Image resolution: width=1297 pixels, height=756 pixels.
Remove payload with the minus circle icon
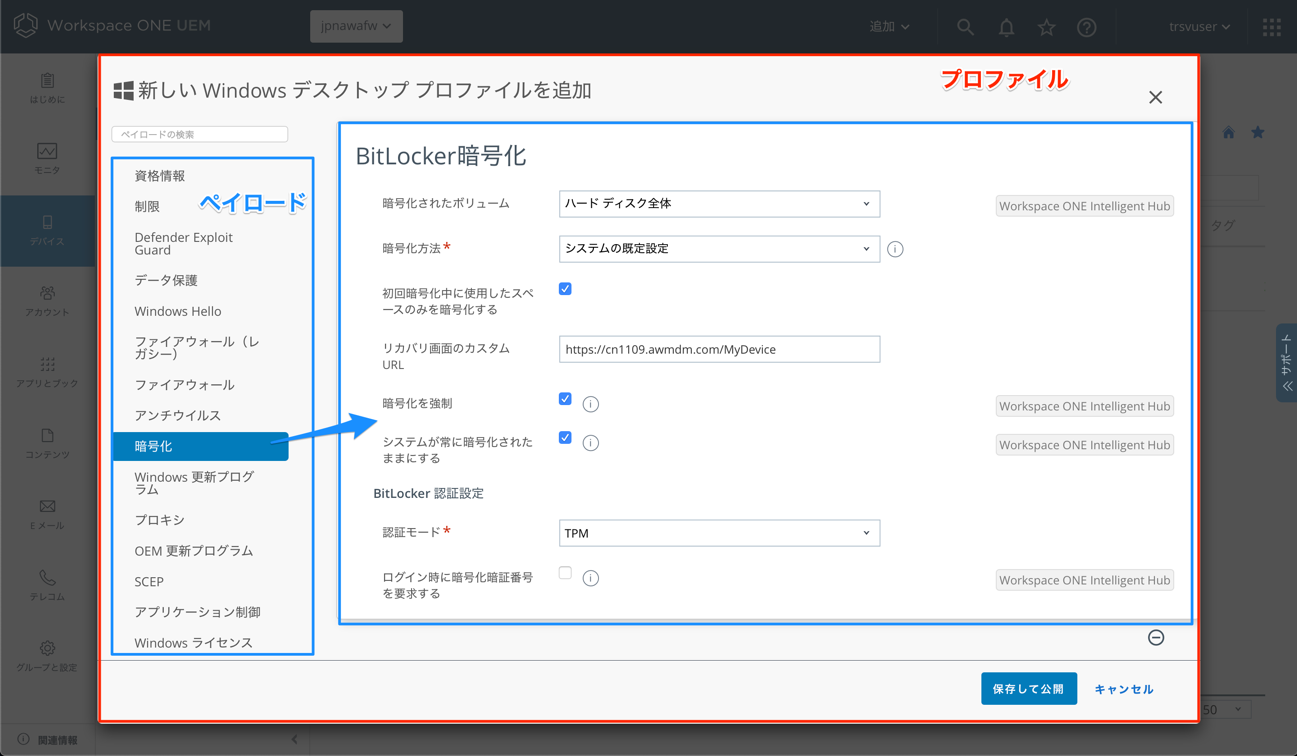coord(1156,638)
